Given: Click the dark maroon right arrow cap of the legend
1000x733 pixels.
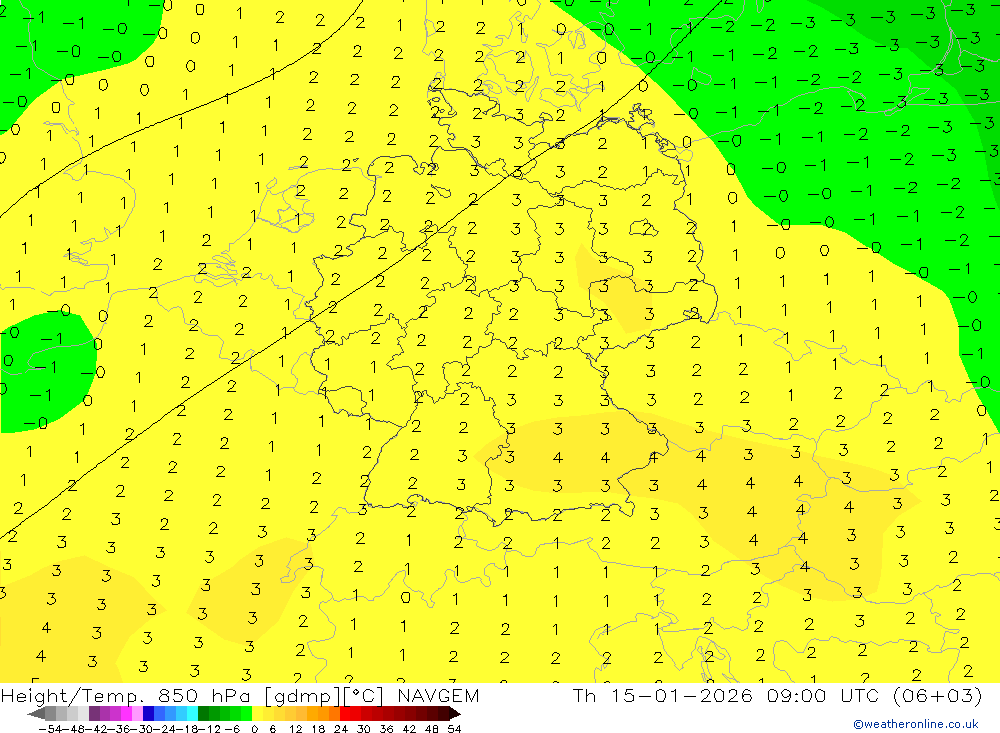Looking at the screenshot, I should (x=455, y=714).
